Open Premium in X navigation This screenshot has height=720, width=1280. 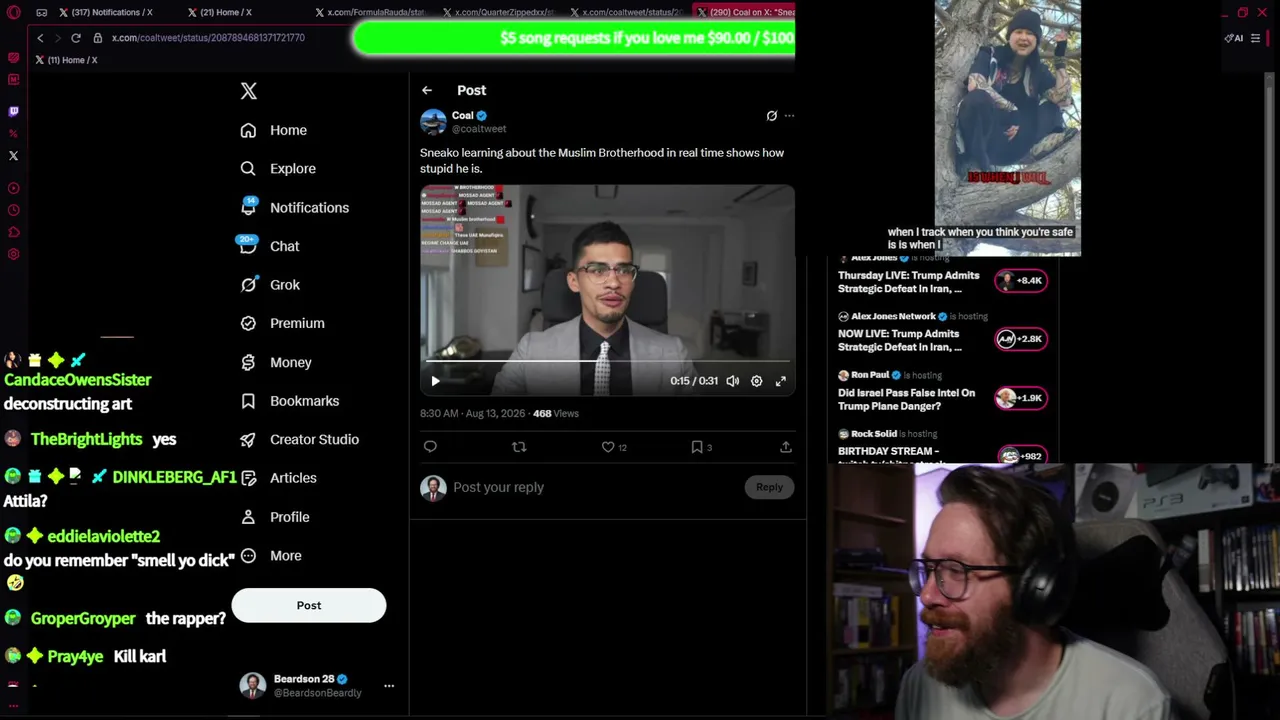click(282, 324)
